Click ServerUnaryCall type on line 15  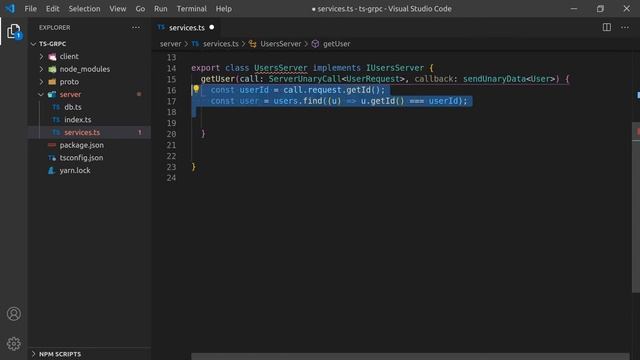coord(304,79)
